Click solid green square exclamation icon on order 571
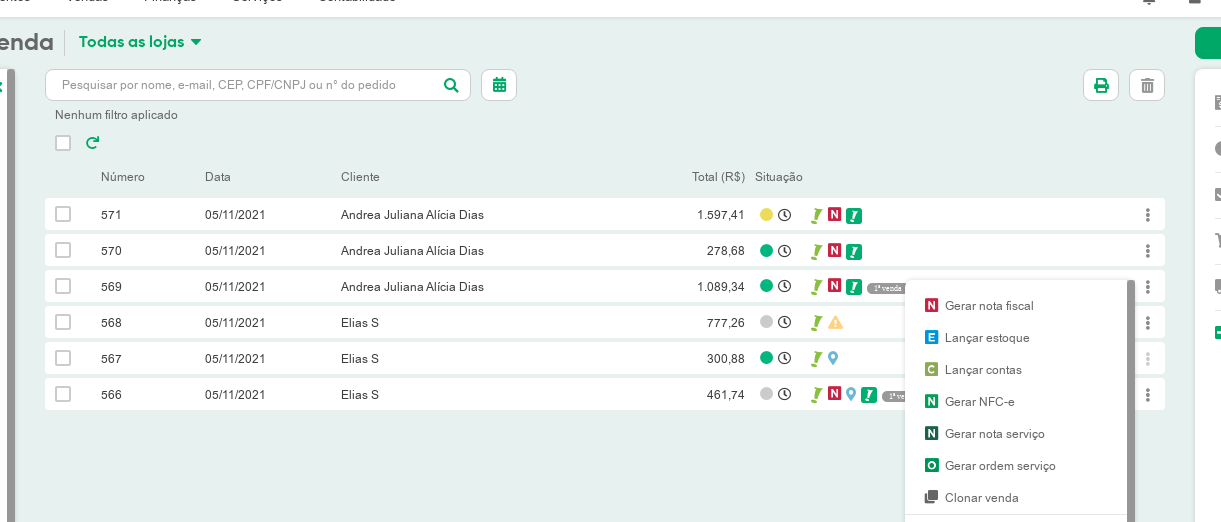The height and width of the screenshot is (522, 1221). [854, 215]
